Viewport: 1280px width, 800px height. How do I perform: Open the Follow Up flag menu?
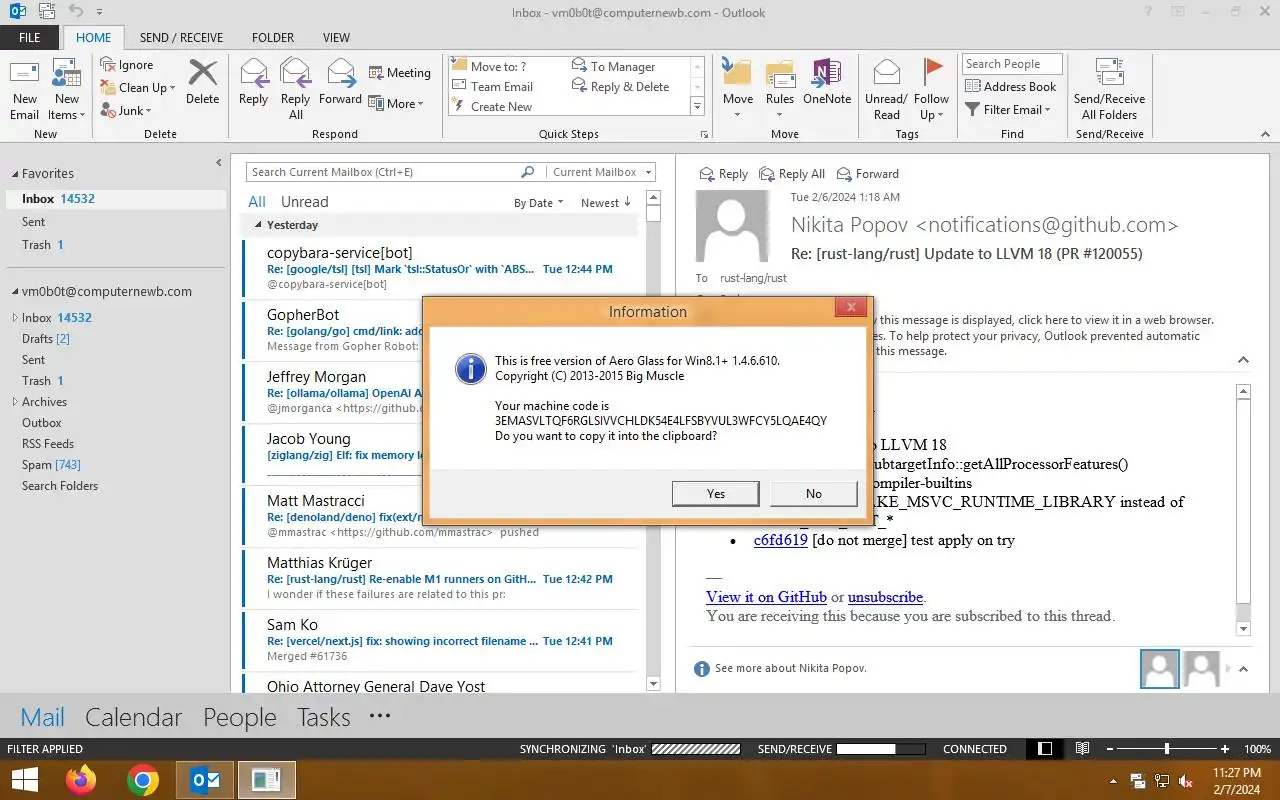(x=931, y=89)
